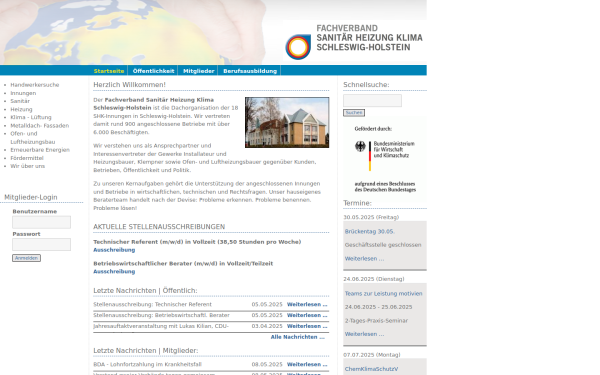Click the Suchen button
This screenshot has width=600, height=375.
tap(354, 112)
